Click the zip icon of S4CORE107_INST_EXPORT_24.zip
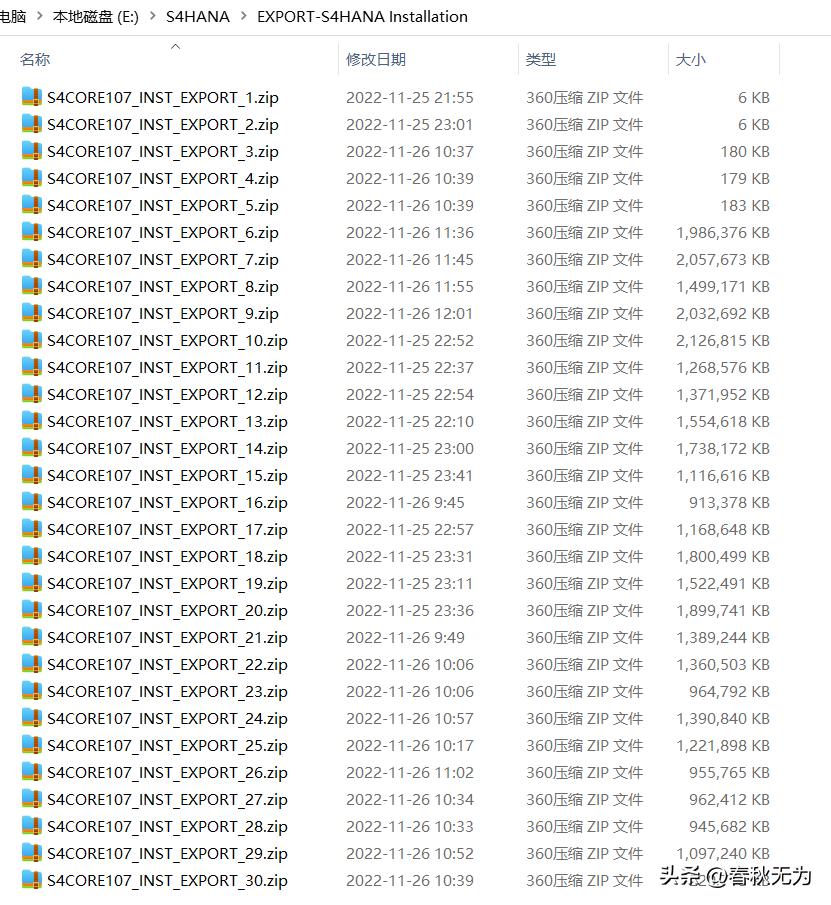 coord(32,719)
